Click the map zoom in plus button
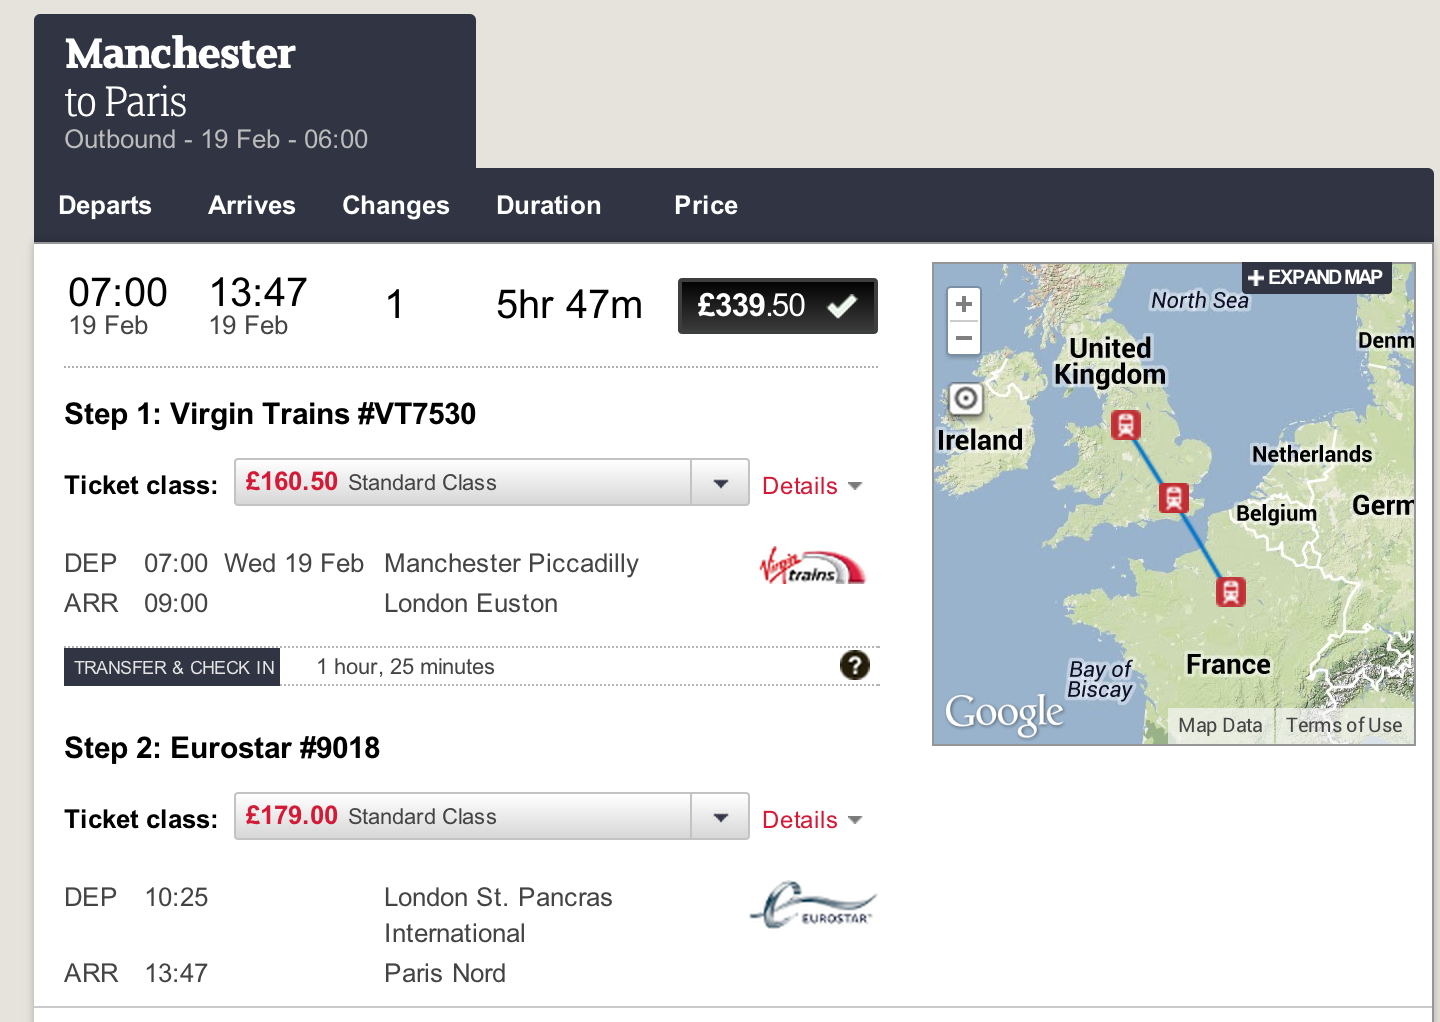 964,304
